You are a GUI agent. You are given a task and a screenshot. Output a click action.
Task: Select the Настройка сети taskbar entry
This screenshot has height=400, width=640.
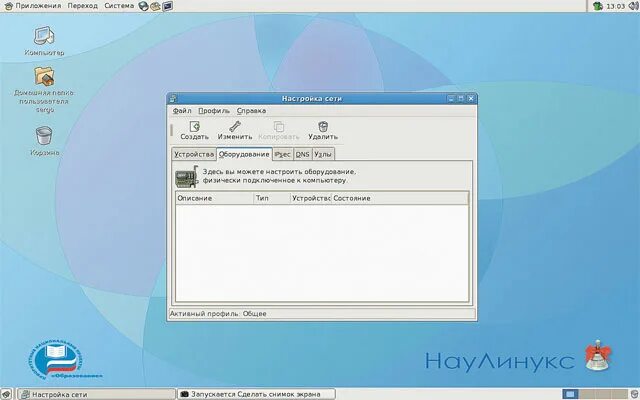(x=97, y=394)
